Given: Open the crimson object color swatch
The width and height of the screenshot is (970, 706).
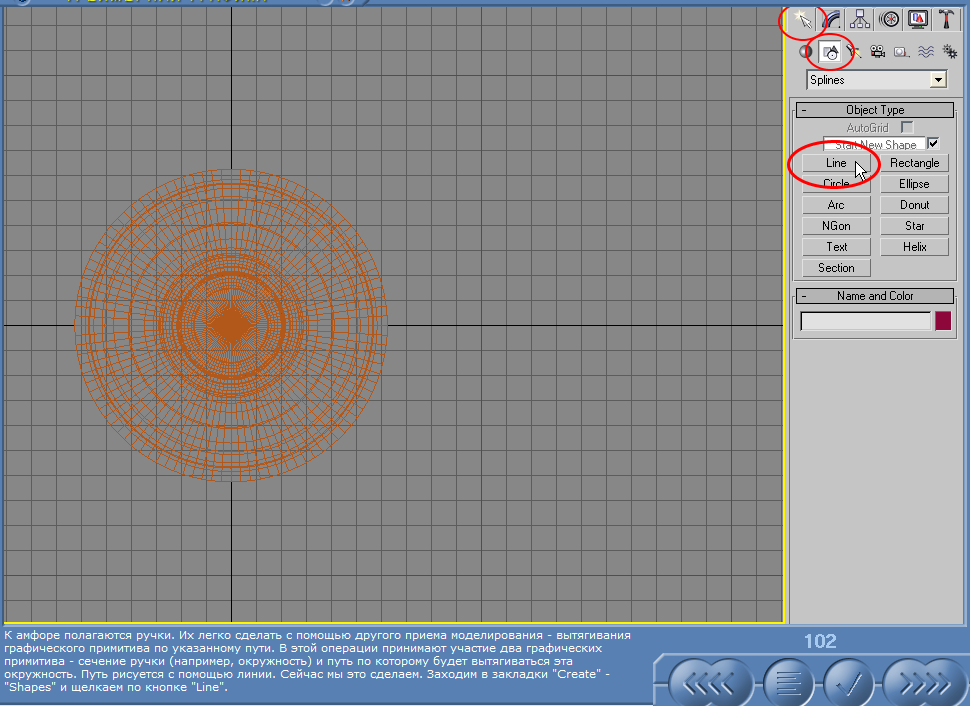Looking at the screenshot, I should point(943,321).
